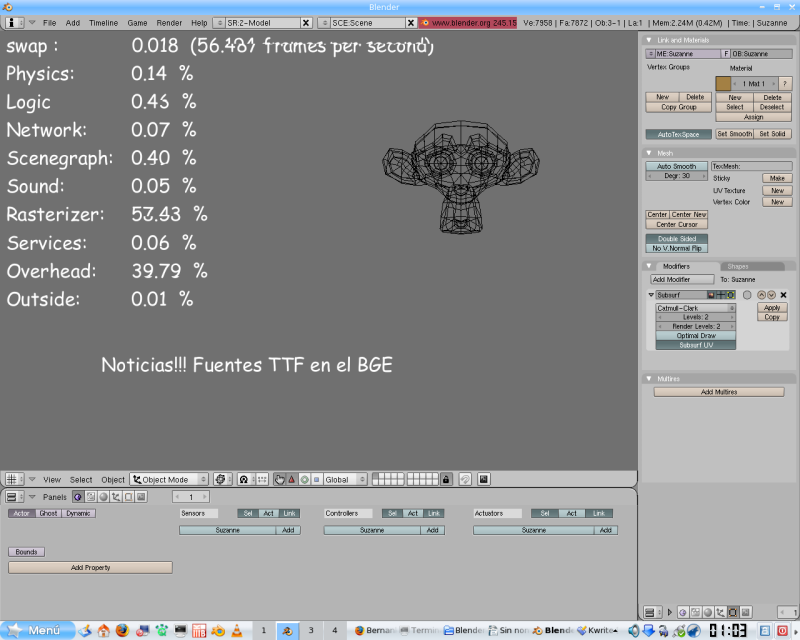Image resolution: width=800 pixels, height=640 pixels.
Task: Open the Home folder taskbar icon
Action: [x=104, y=631]
